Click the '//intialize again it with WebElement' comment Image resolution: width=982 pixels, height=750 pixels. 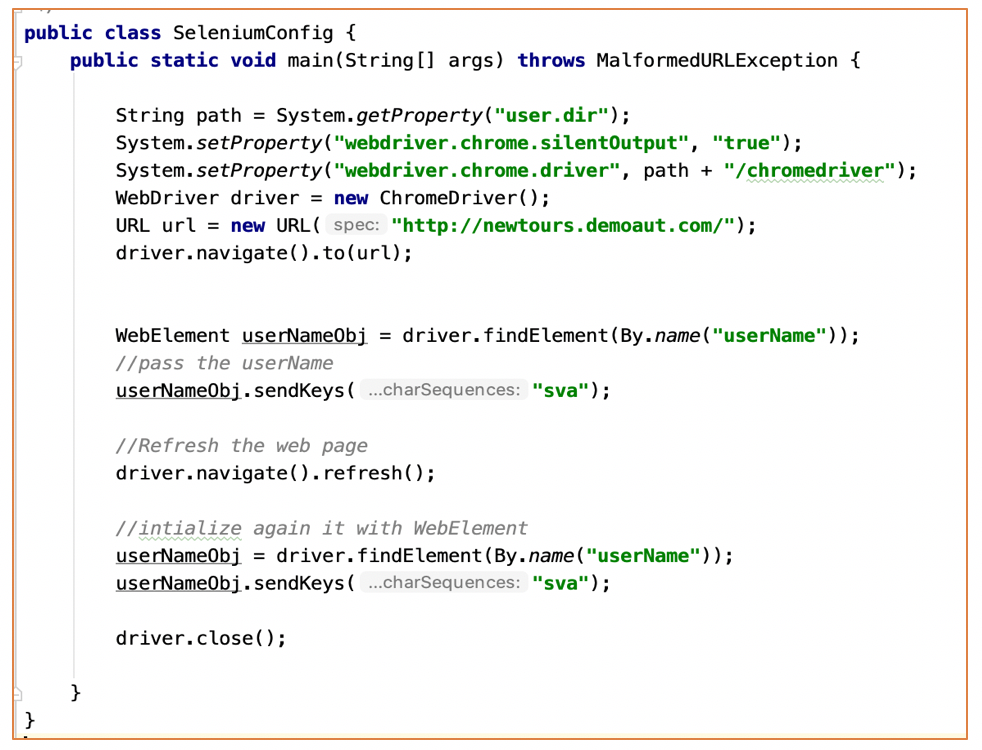click(322, 529)
